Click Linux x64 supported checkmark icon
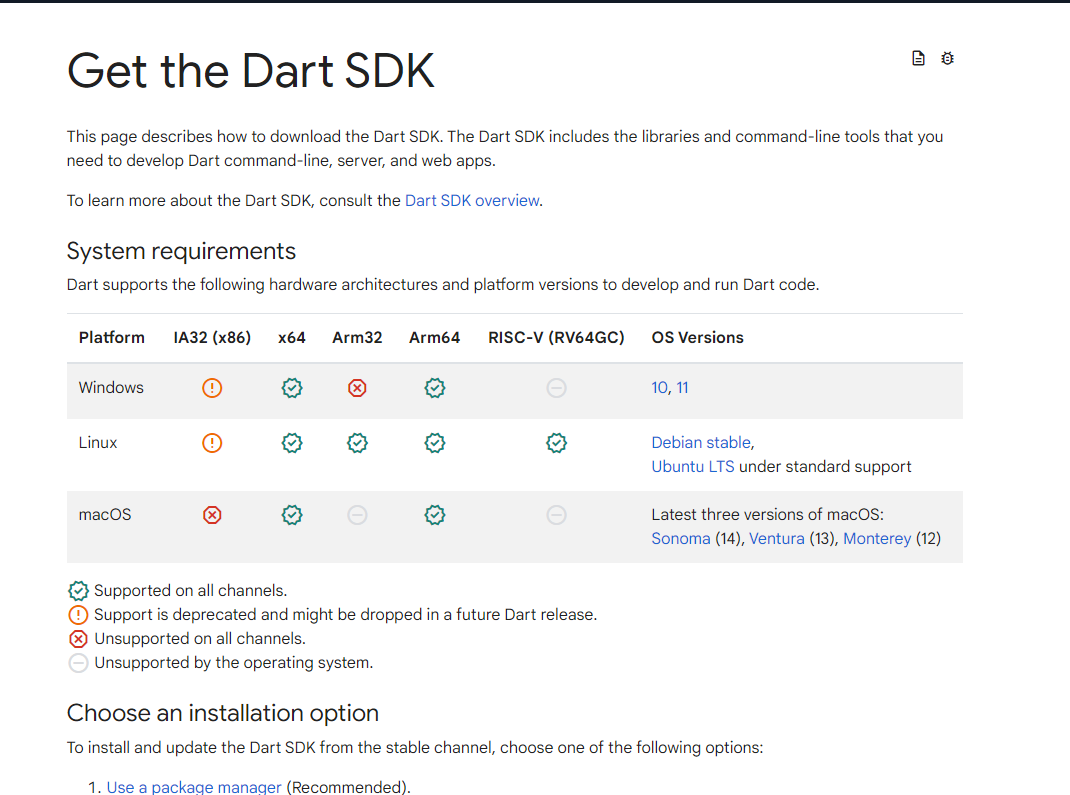The width and height of the screenshot is (1070, 795). click(x=292, y=443)
